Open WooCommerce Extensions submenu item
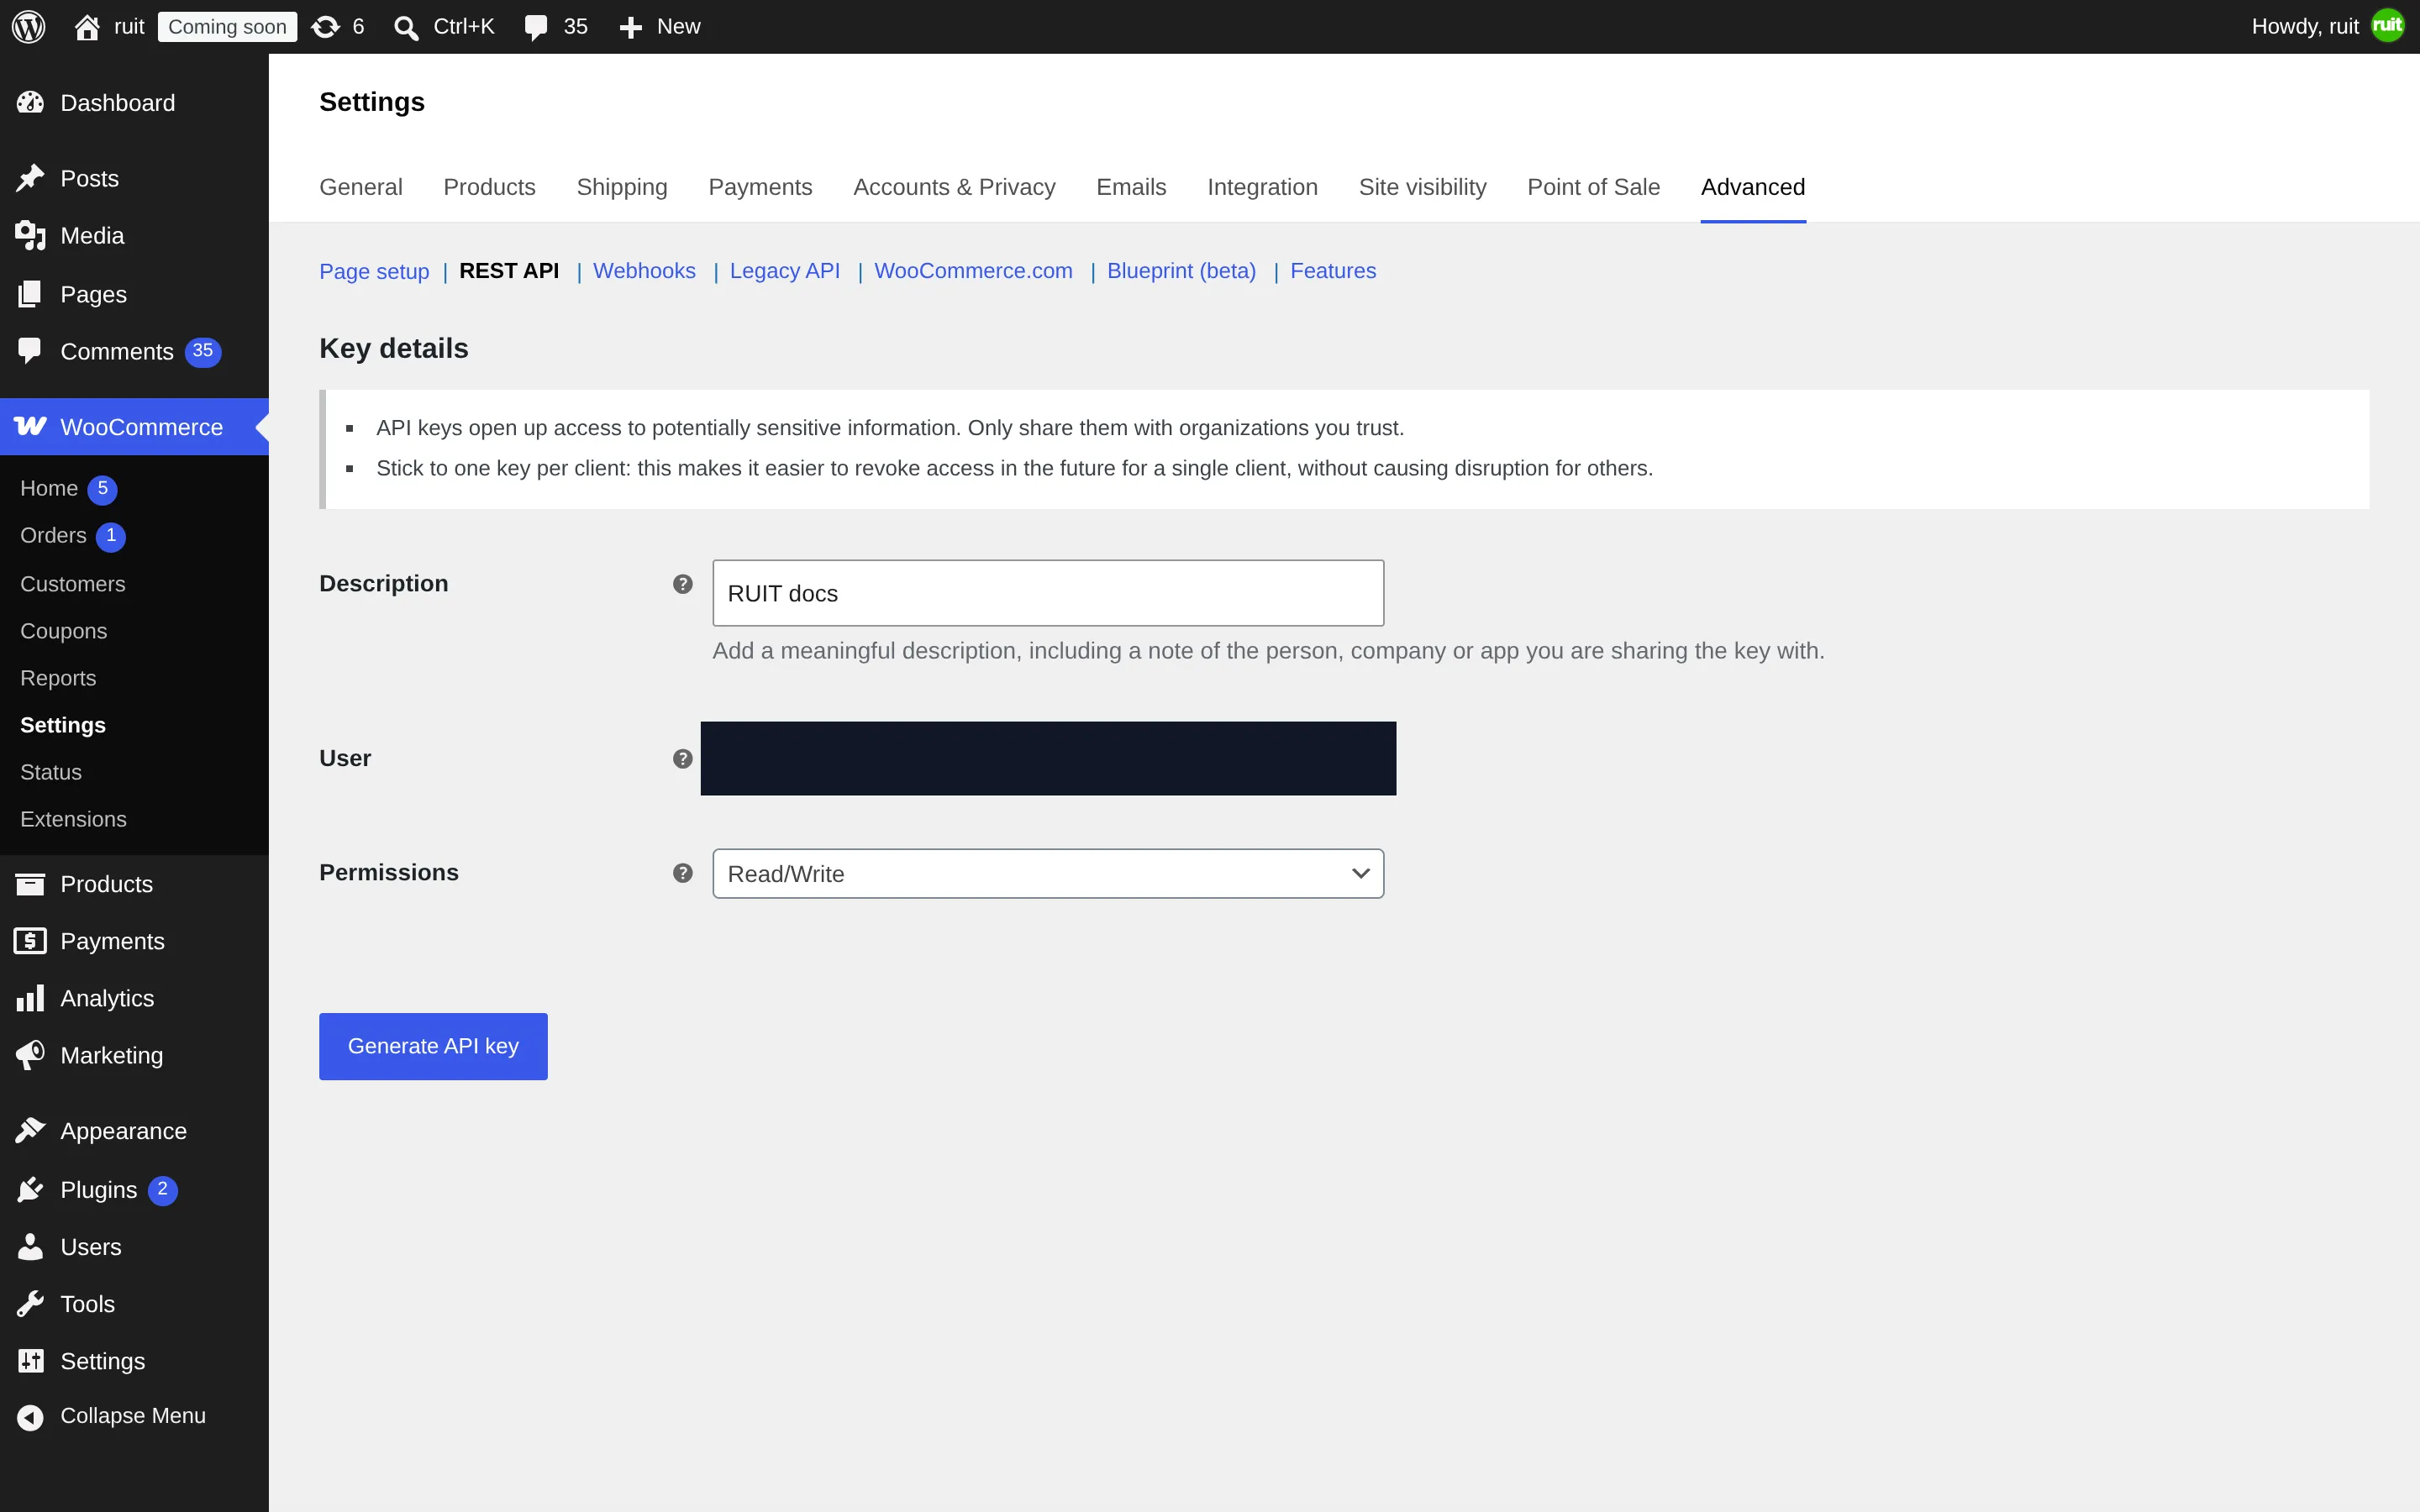Image resolution: width=2420 pixels, height=1512 pixels. pyautogui.click(x=73, y=819)
